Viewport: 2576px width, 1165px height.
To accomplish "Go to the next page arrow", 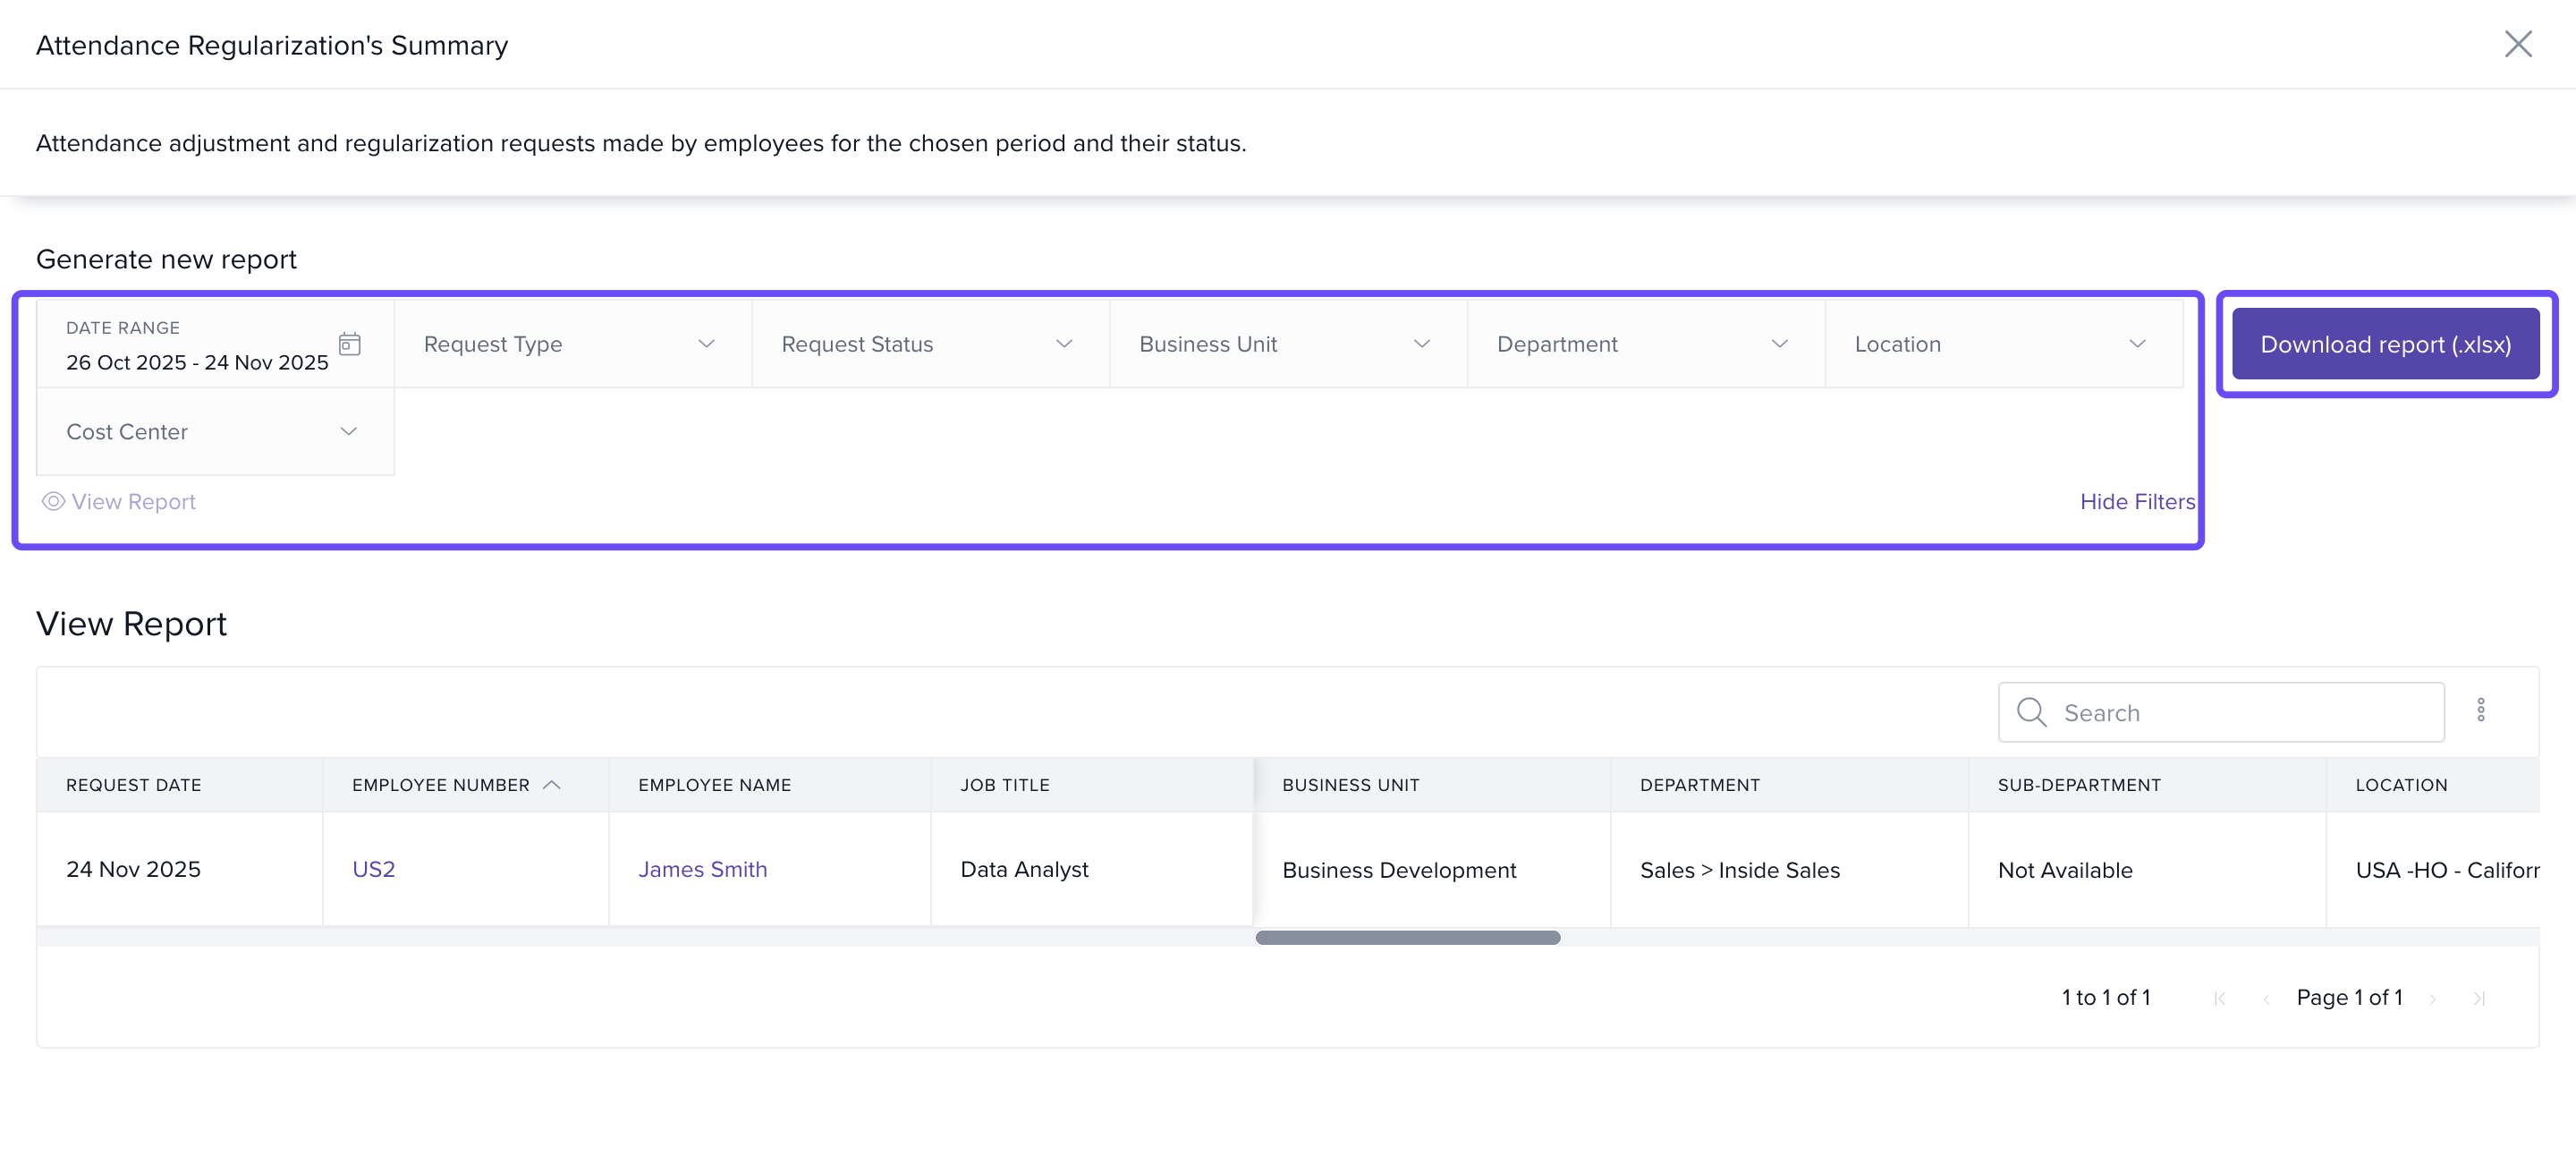I will point(2432,998).
